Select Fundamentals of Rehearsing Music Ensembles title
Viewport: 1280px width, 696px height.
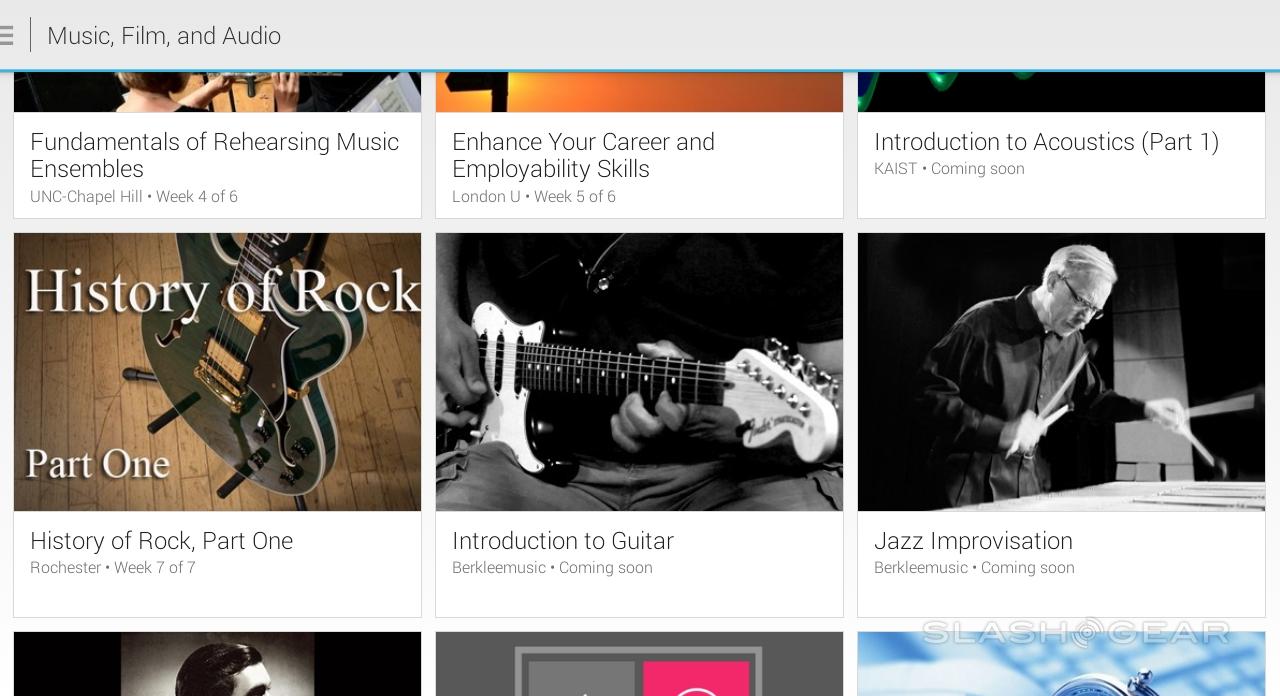click(214, 155)
